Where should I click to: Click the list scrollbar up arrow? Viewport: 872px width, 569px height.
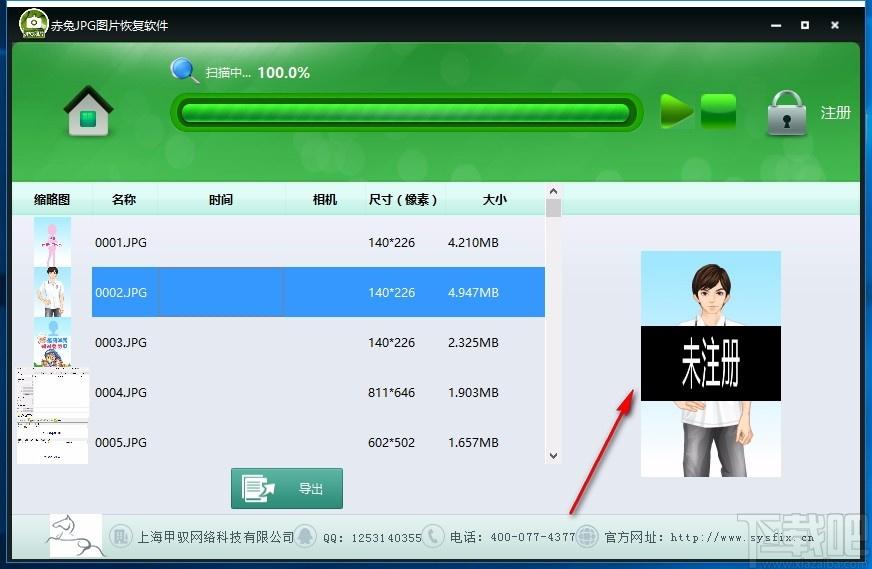(553, 191)
